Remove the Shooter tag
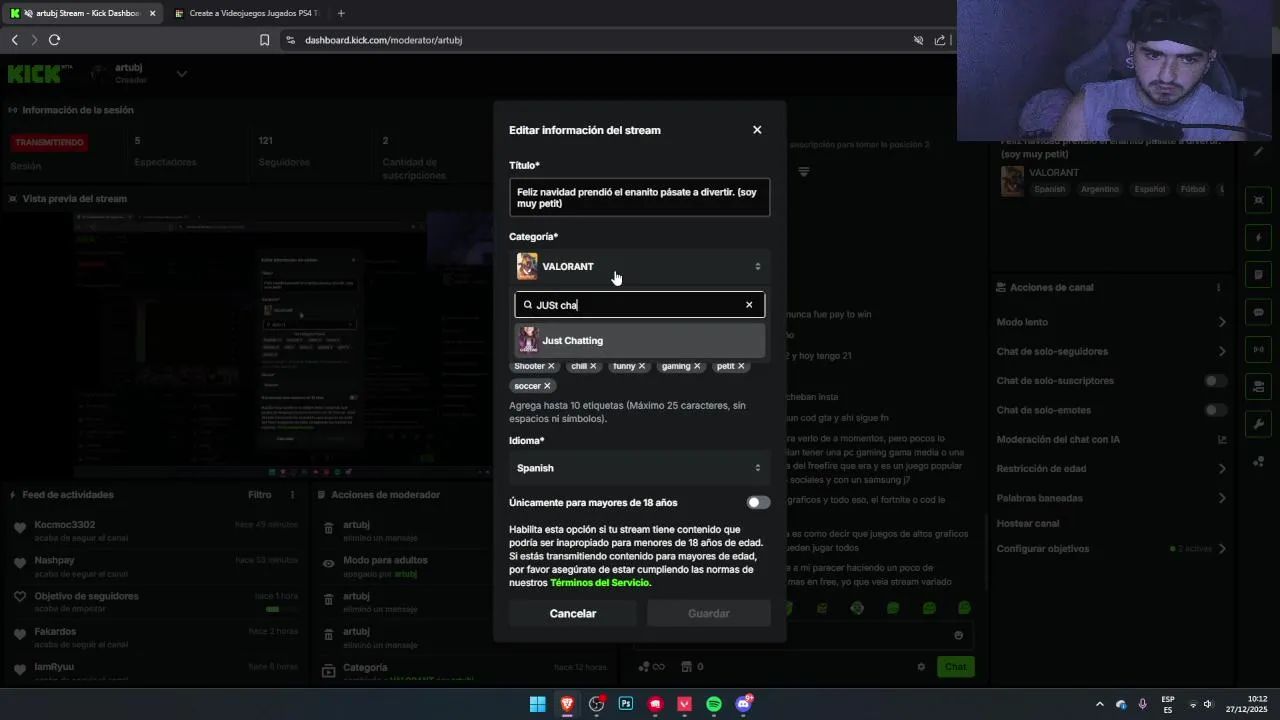1280x720 pixels. (x=551, y=366)
